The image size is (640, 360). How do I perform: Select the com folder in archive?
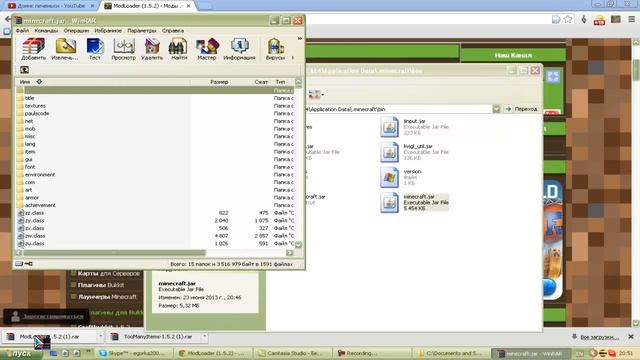29,182
